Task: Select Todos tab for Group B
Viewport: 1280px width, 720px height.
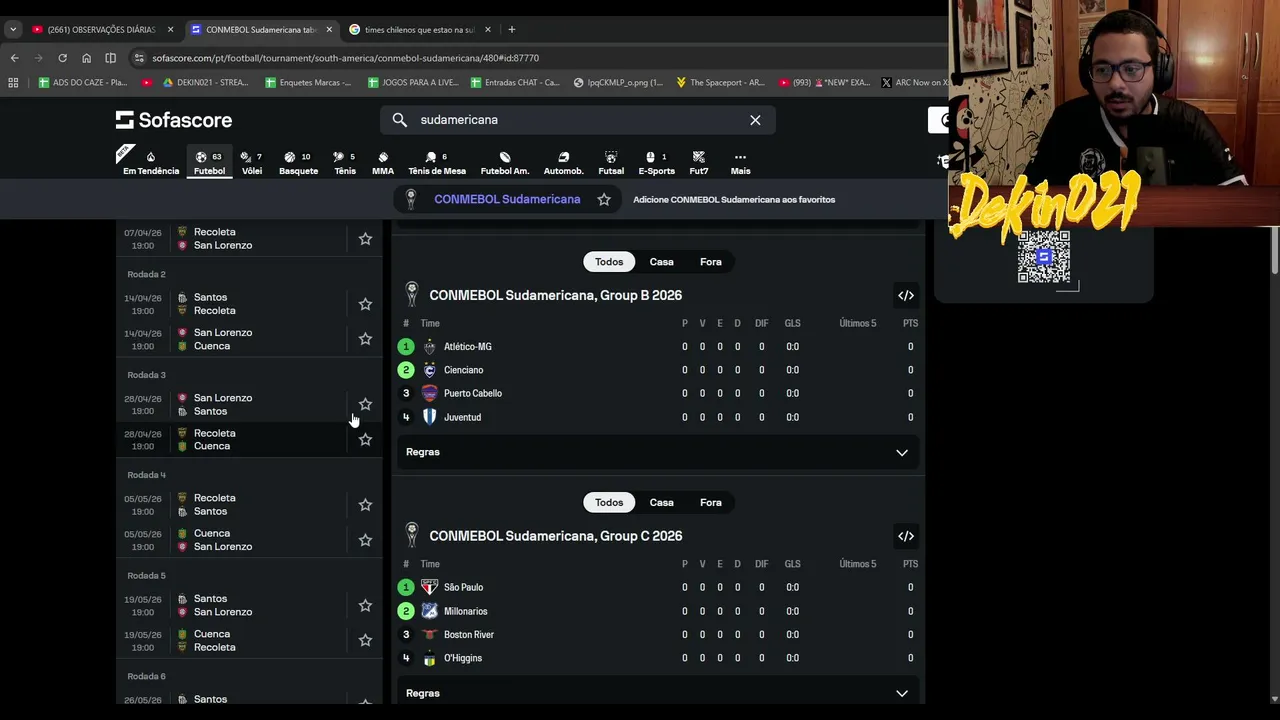Action: (609, 262)
